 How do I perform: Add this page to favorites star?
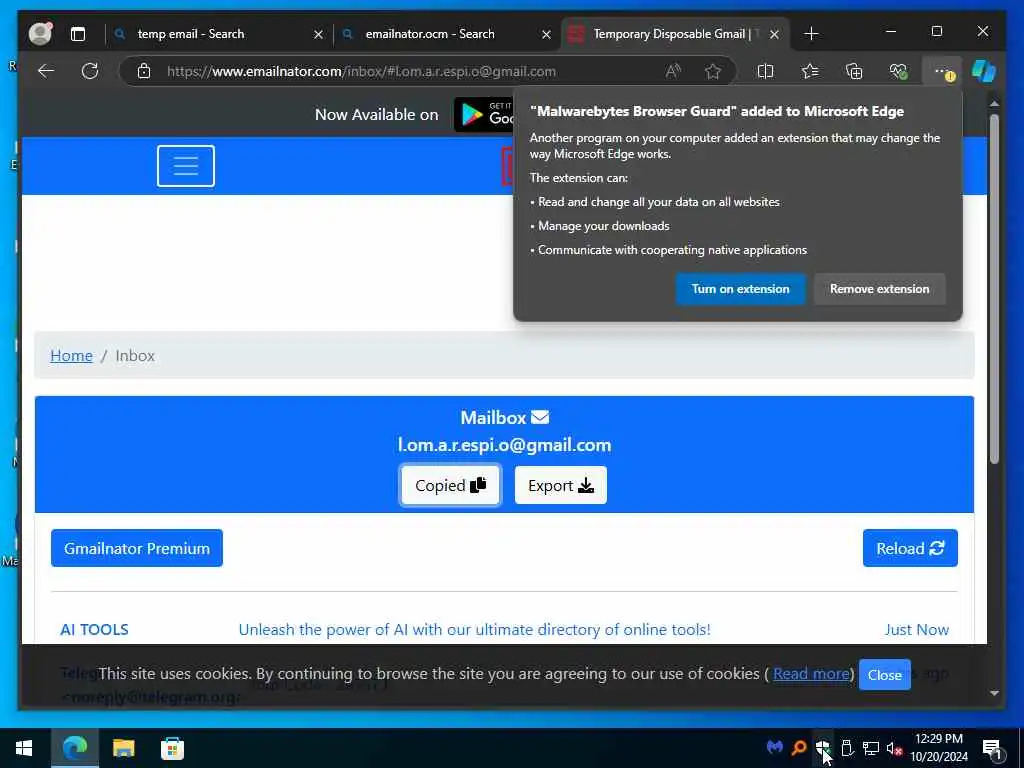click(x=712, y=71)
